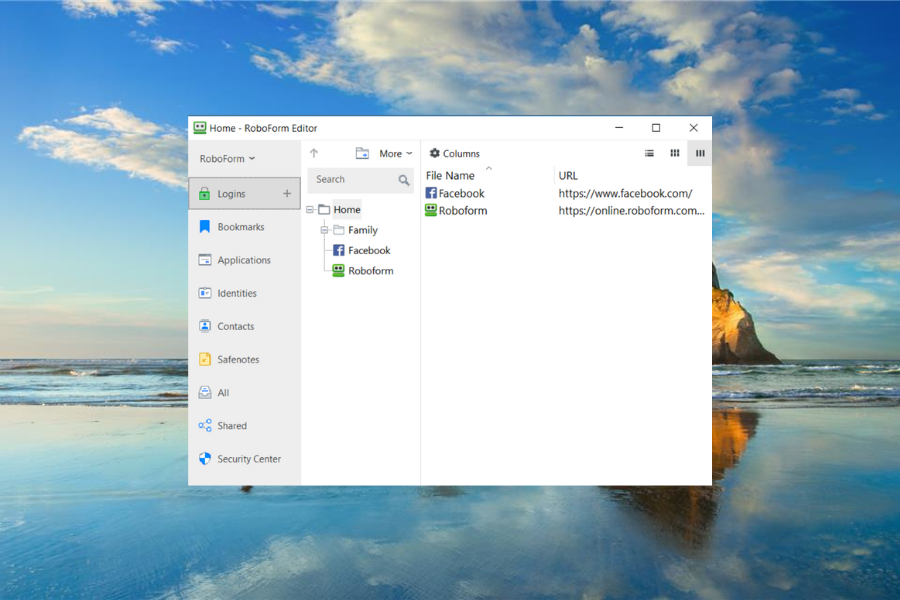Screen dimensions: 900x600
Task: Open the Logins section
Action: [245, 194]
